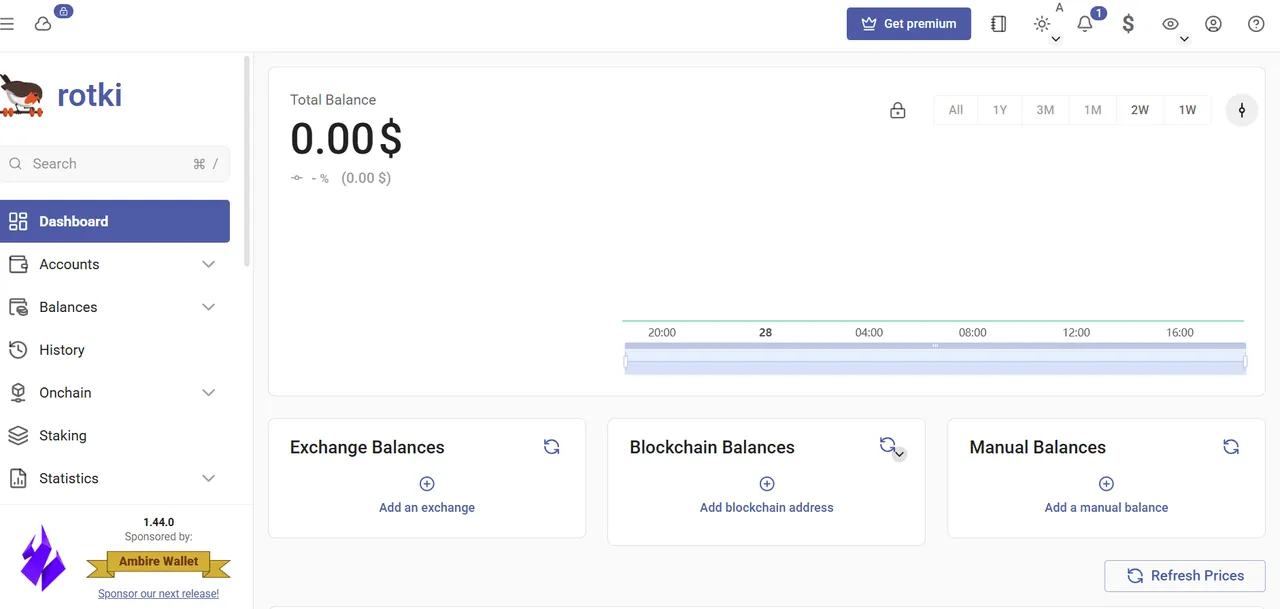This screenshot has width=1280, height=609.
Task: Select the 1W timeframe
Action: [1187, 110]
